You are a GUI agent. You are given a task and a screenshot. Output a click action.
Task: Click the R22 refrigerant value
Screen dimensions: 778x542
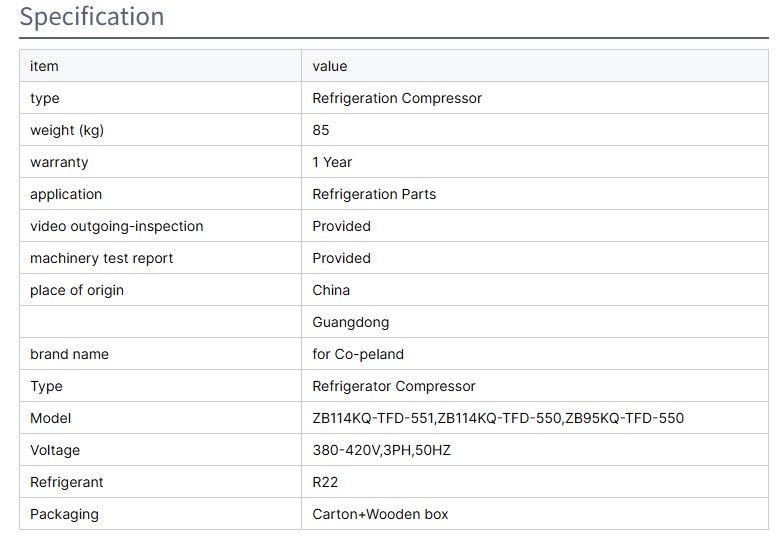325,482
